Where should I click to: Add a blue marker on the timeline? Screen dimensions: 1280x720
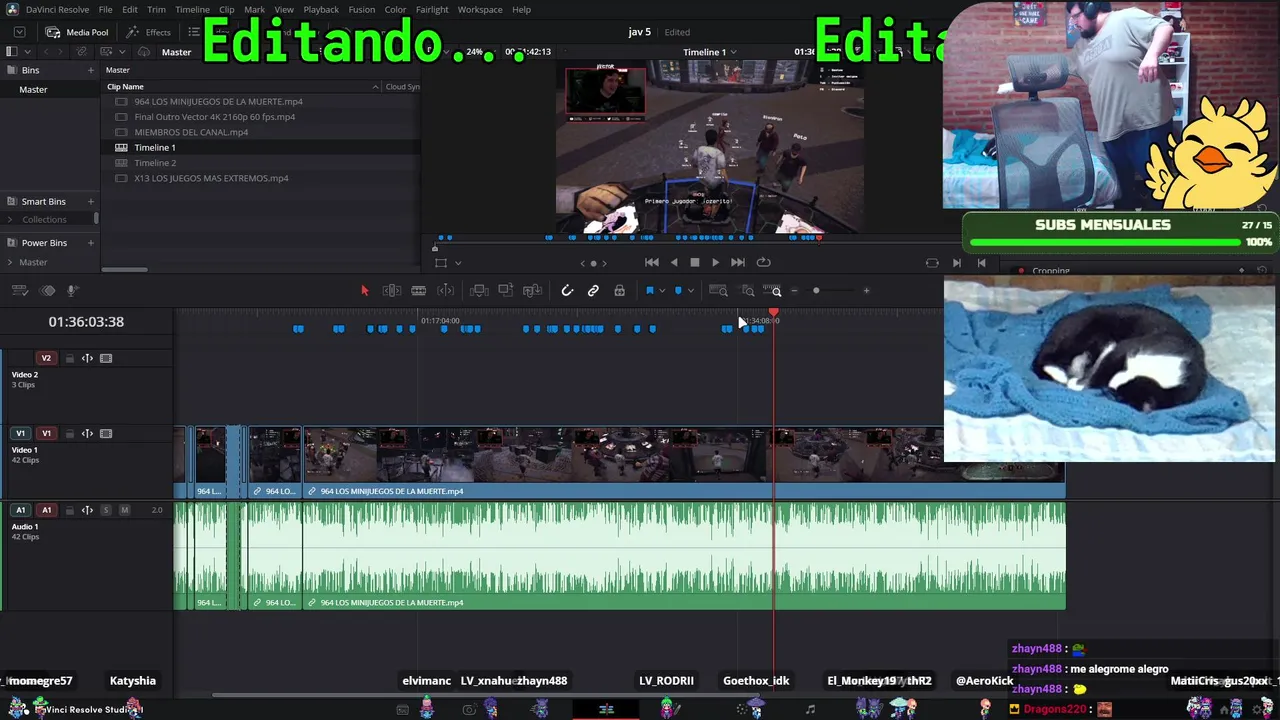(678, 291)
